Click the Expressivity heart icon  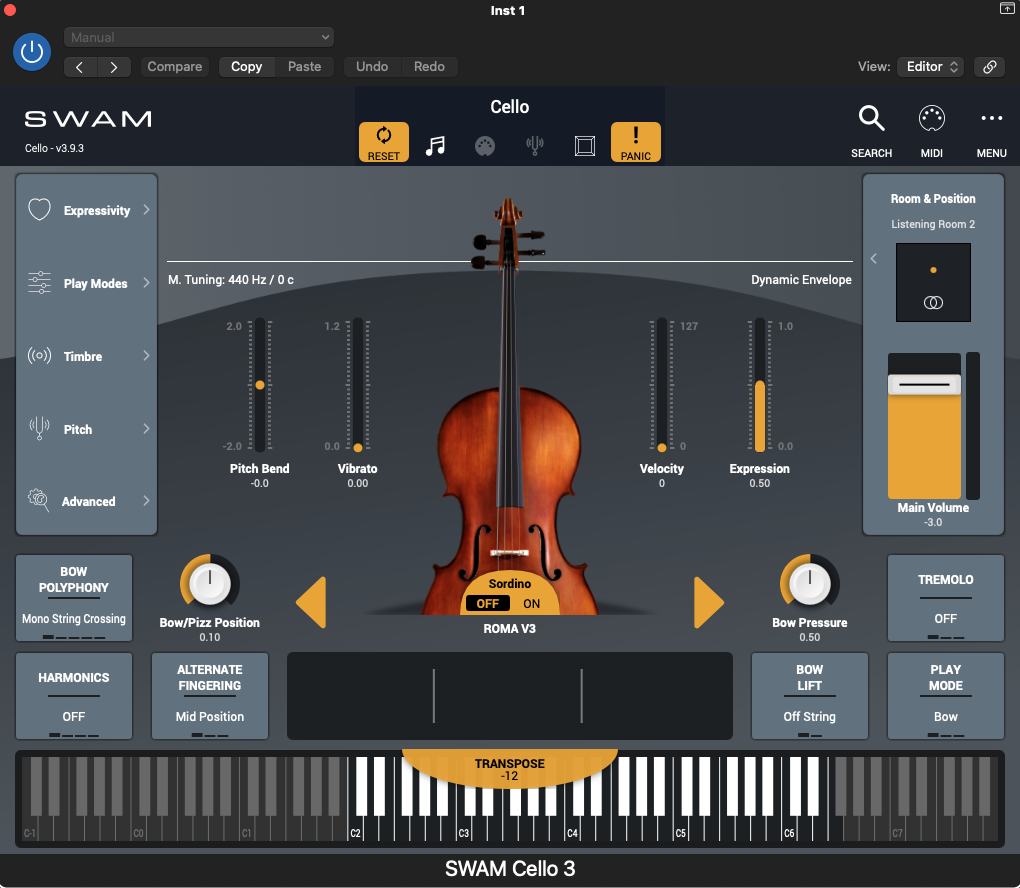pos(39,209)
